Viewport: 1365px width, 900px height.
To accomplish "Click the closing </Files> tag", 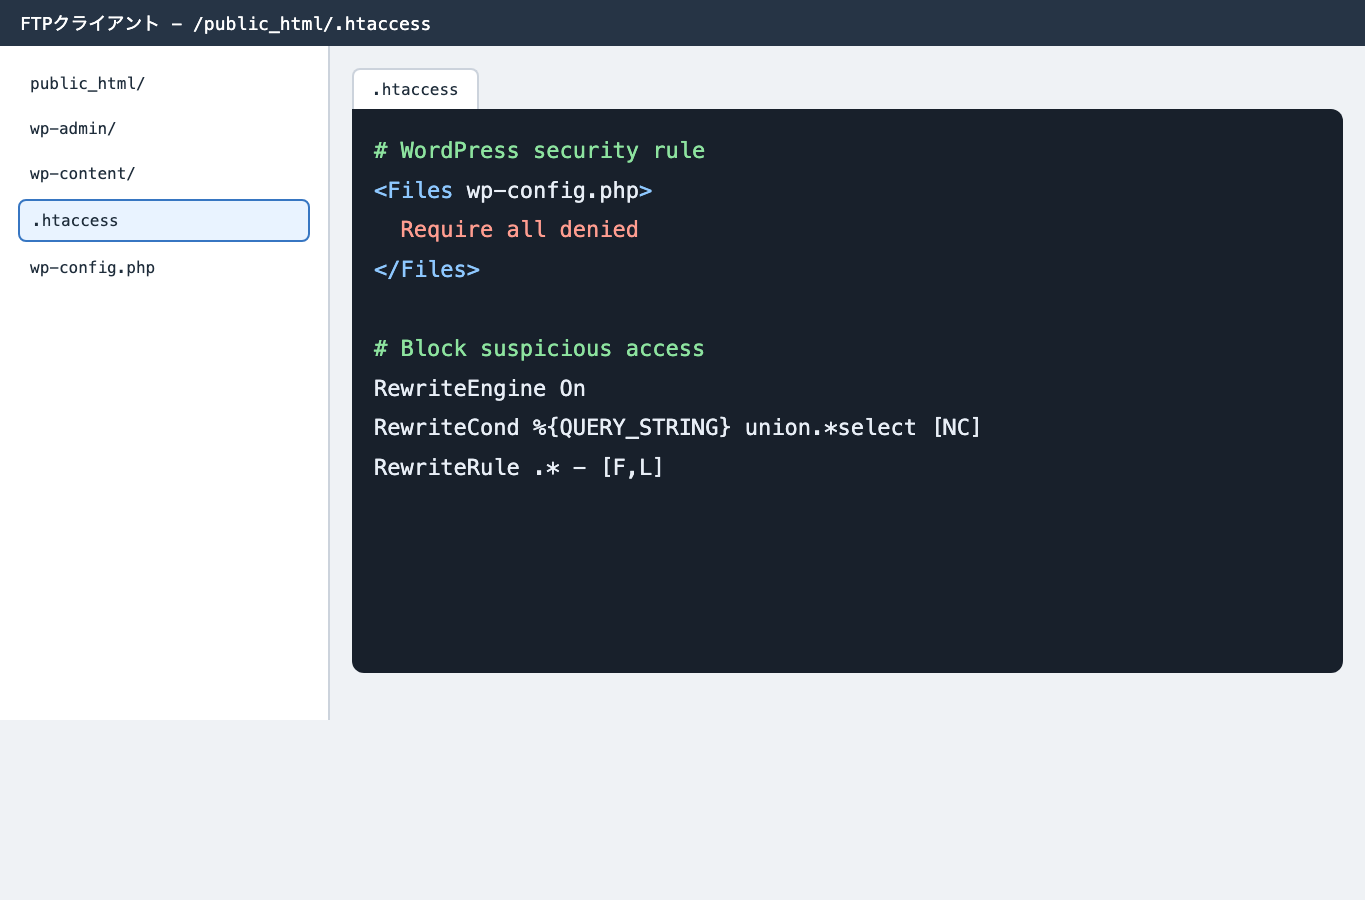I will coord(427,269).
